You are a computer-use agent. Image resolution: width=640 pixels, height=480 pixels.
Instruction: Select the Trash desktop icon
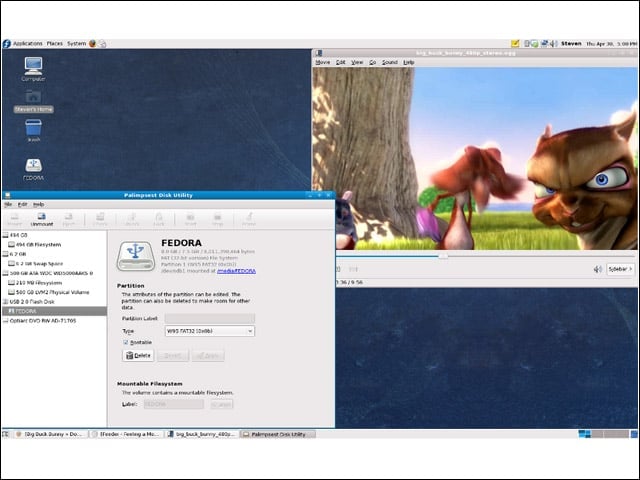click(33, 130)
